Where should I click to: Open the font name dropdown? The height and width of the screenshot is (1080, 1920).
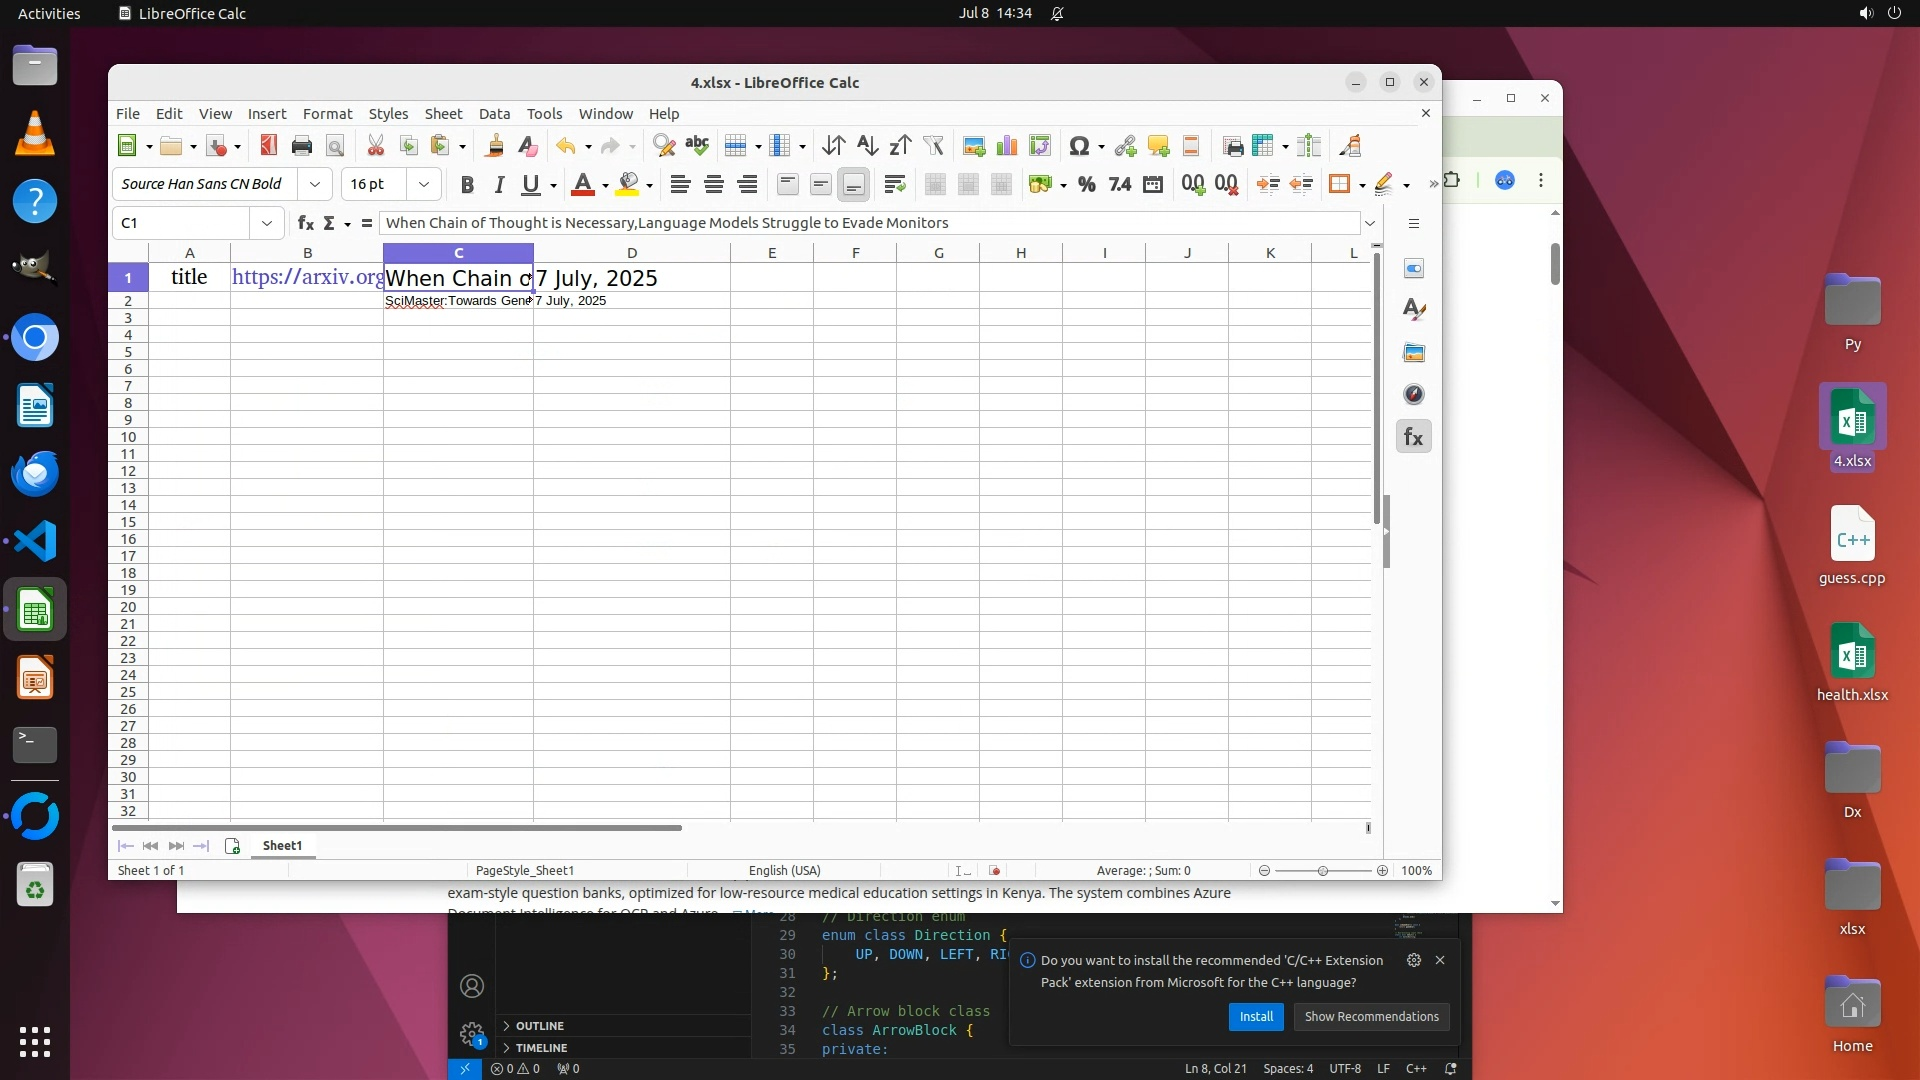point(315,184)
